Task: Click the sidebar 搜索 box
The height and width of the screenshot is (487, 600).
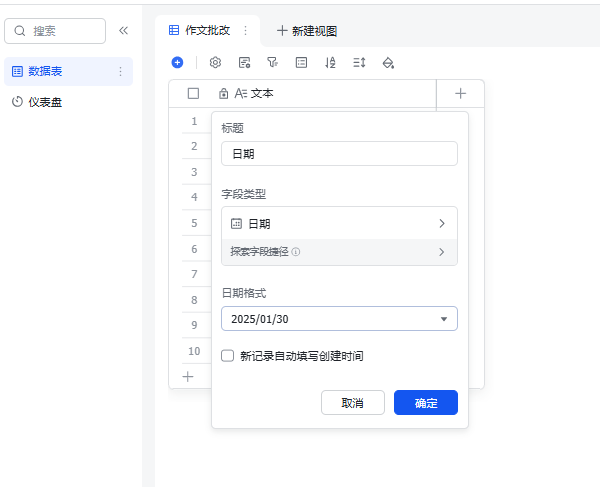Action: (55, 31)
